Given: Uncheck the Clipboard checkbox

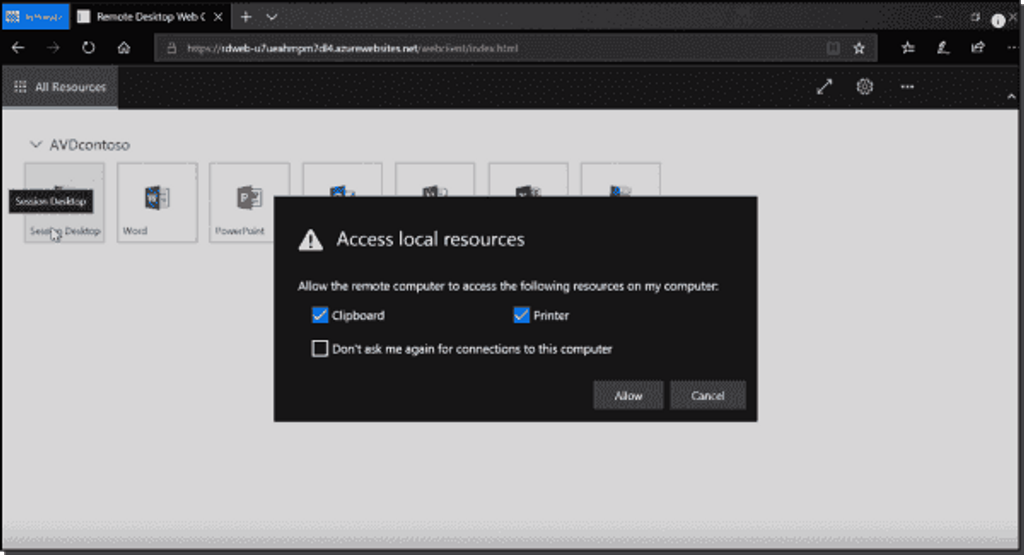Looking at the screenshot, I should [x=320, y=316].
